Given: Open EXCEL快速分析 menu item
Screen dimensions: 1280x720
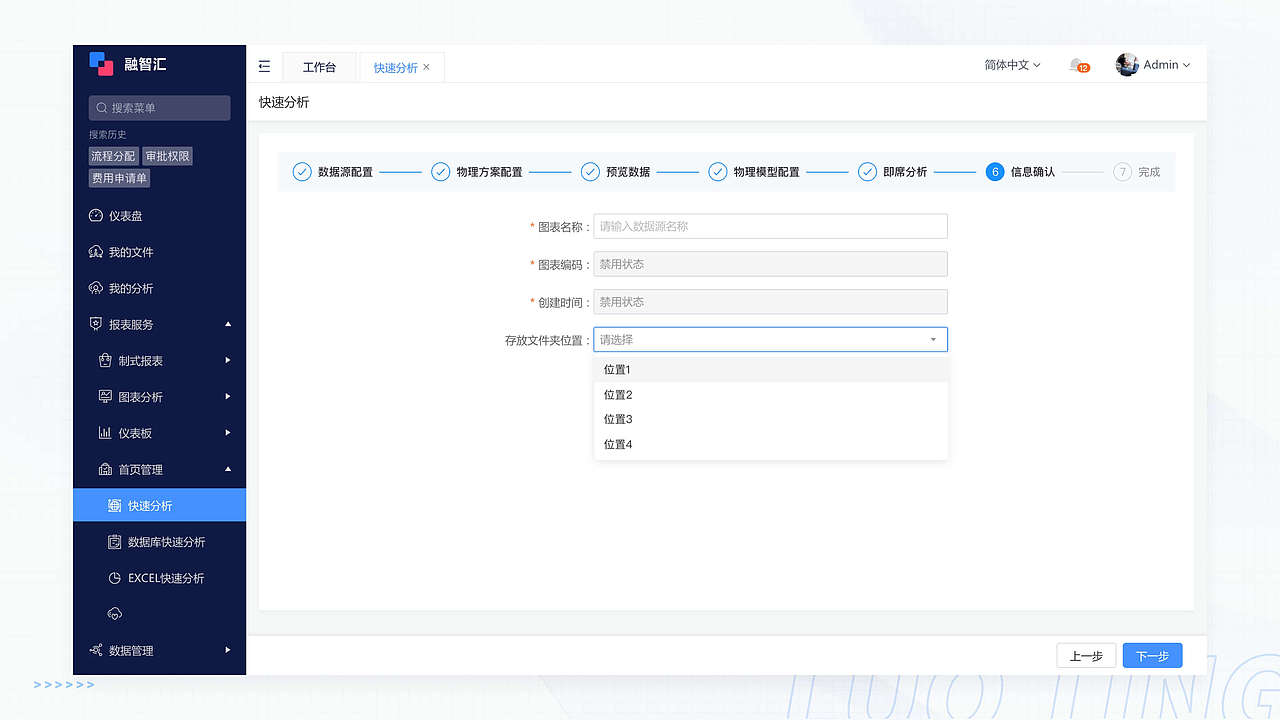Looking at the screenshot, I should [159, 578].
